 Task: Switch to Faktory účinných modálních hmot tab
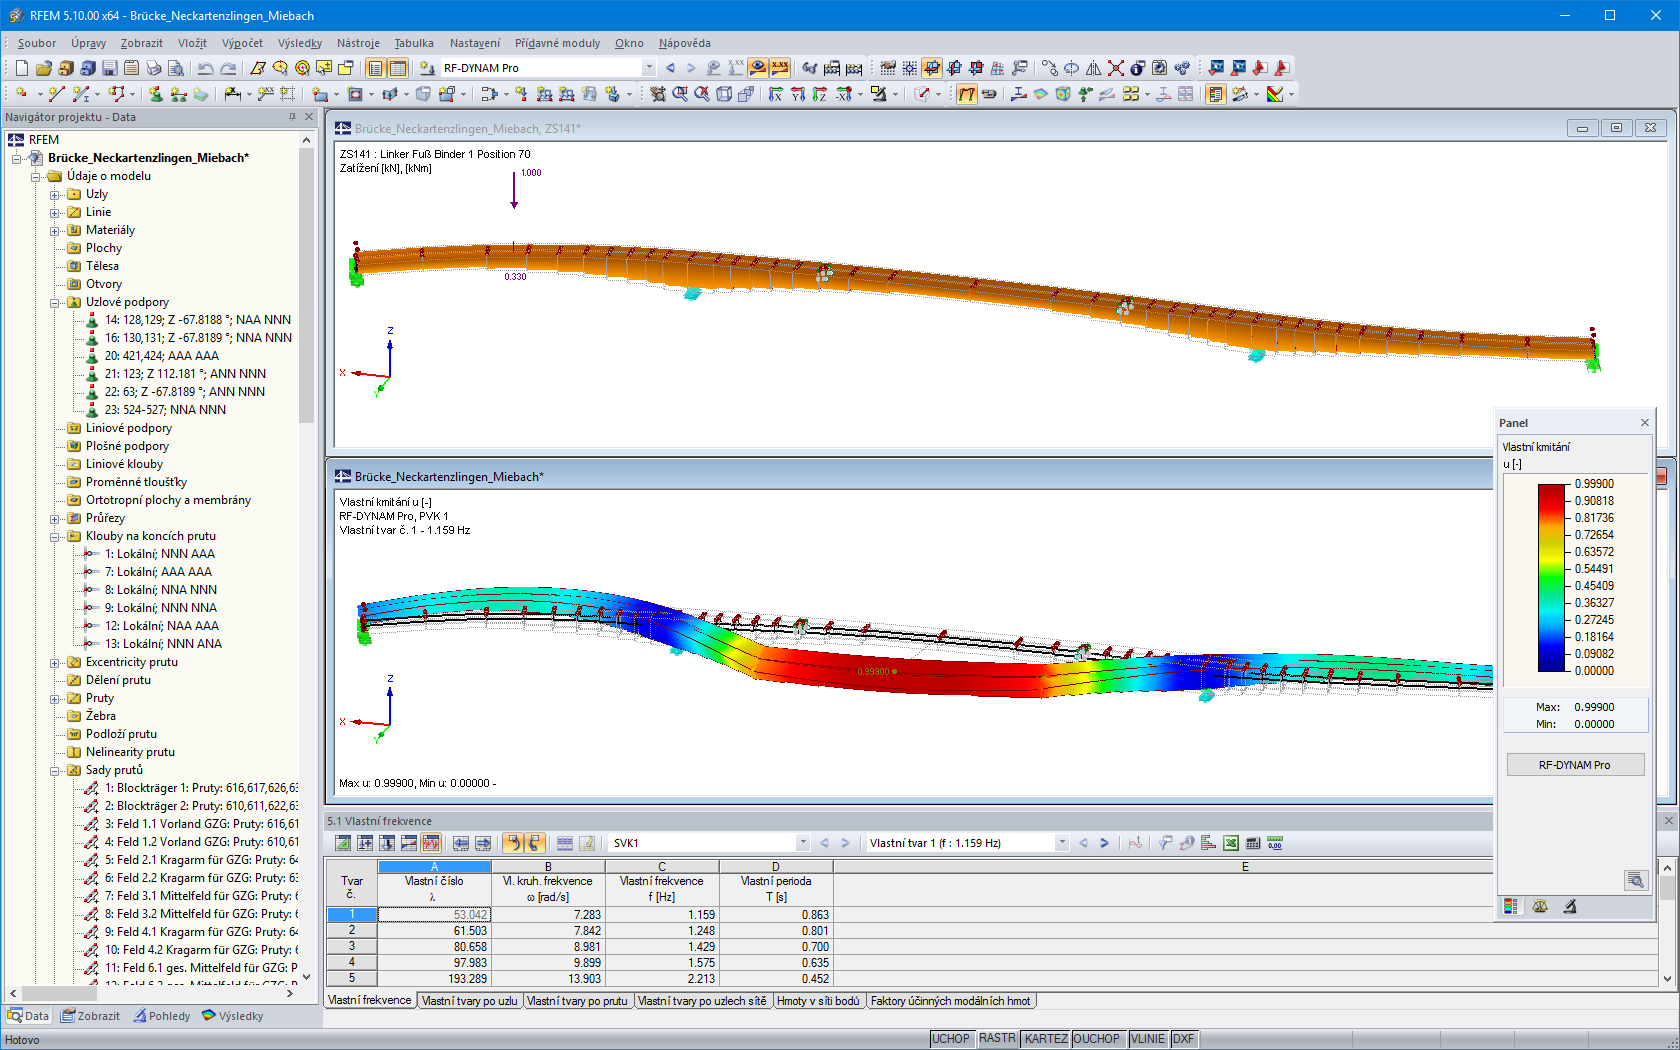tap(950, 1001)
